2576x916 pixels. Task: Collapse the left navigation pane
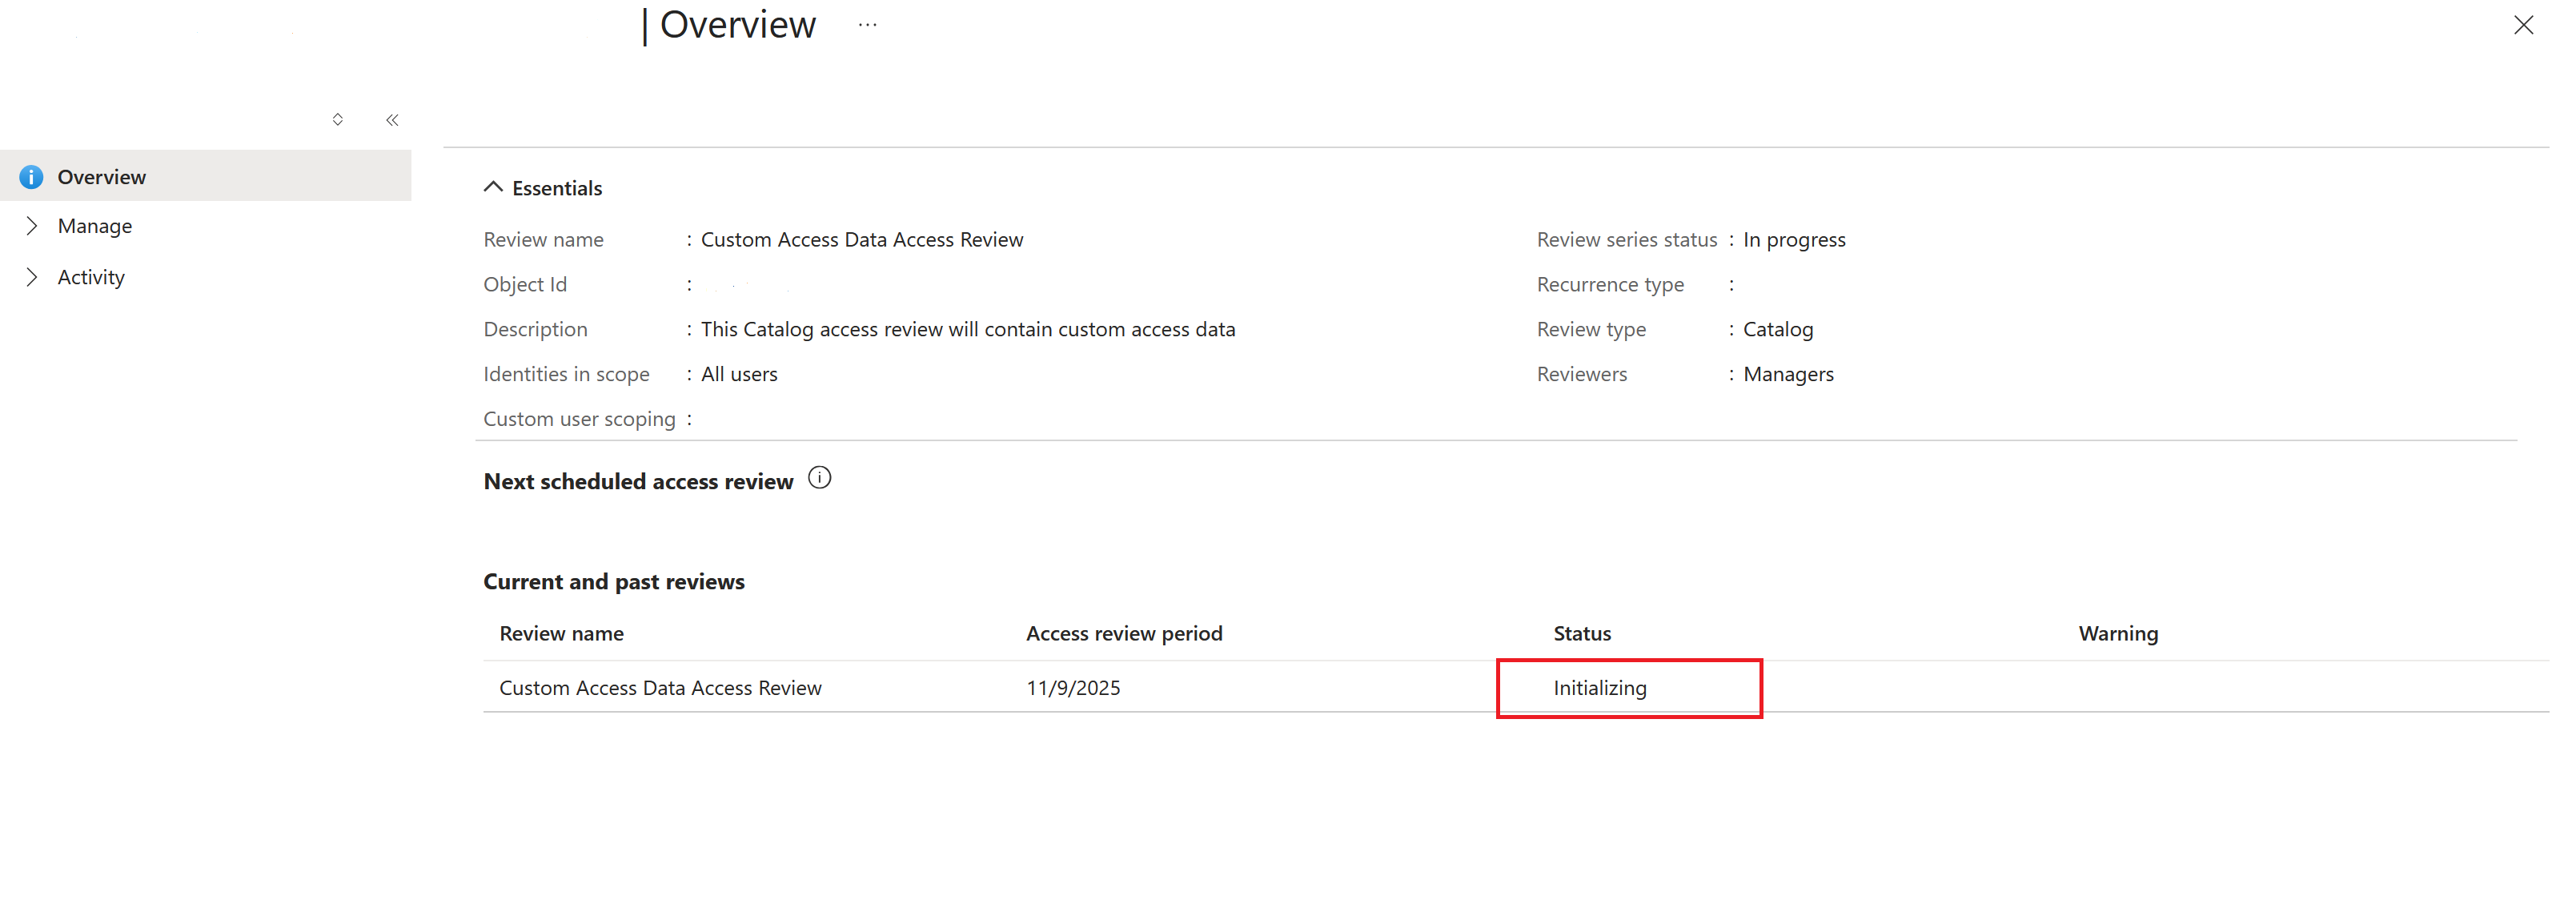click(392, 119)
